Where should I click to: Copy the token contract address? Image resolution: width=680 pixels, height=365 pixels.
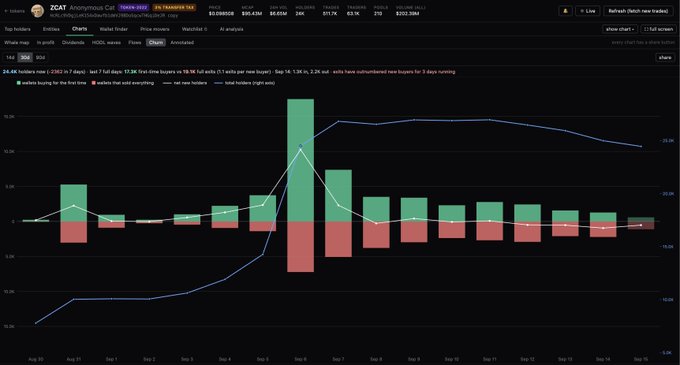tap(173, 15)
